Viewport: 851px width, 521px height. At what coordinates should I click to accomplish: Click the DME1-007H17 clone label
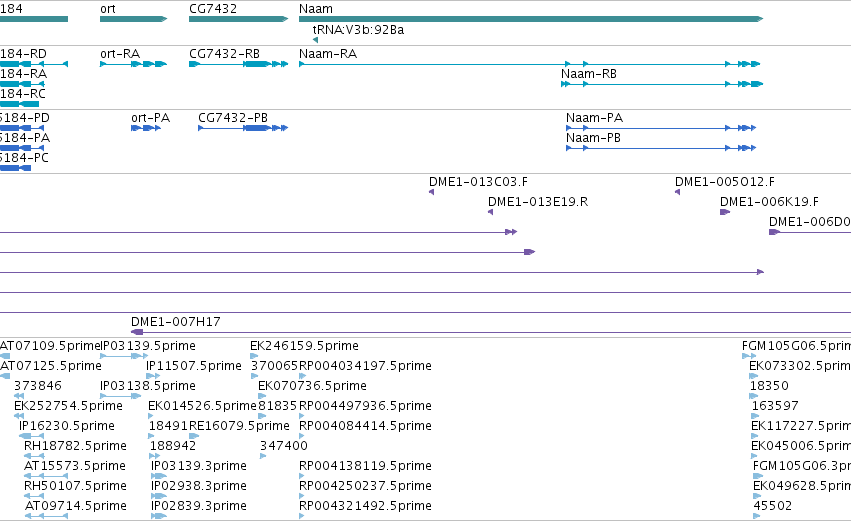176,322
